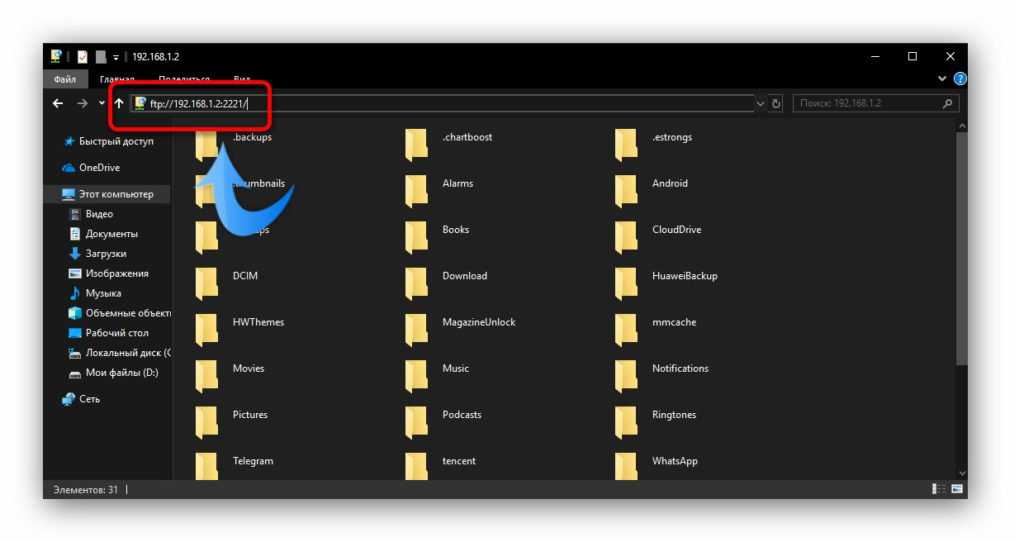Image resolution: width=1024 pixels, height=542 pixels.
Task: Refresh the current FTP folder listing
Action: tap(777, 103)
